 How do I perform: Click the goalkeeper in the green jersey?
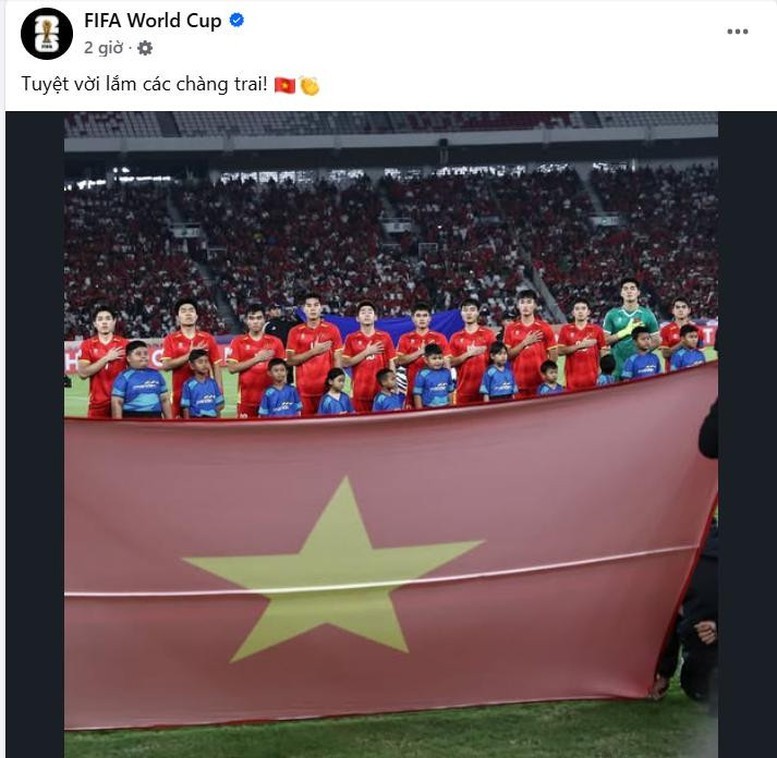(x=628, y=325)
